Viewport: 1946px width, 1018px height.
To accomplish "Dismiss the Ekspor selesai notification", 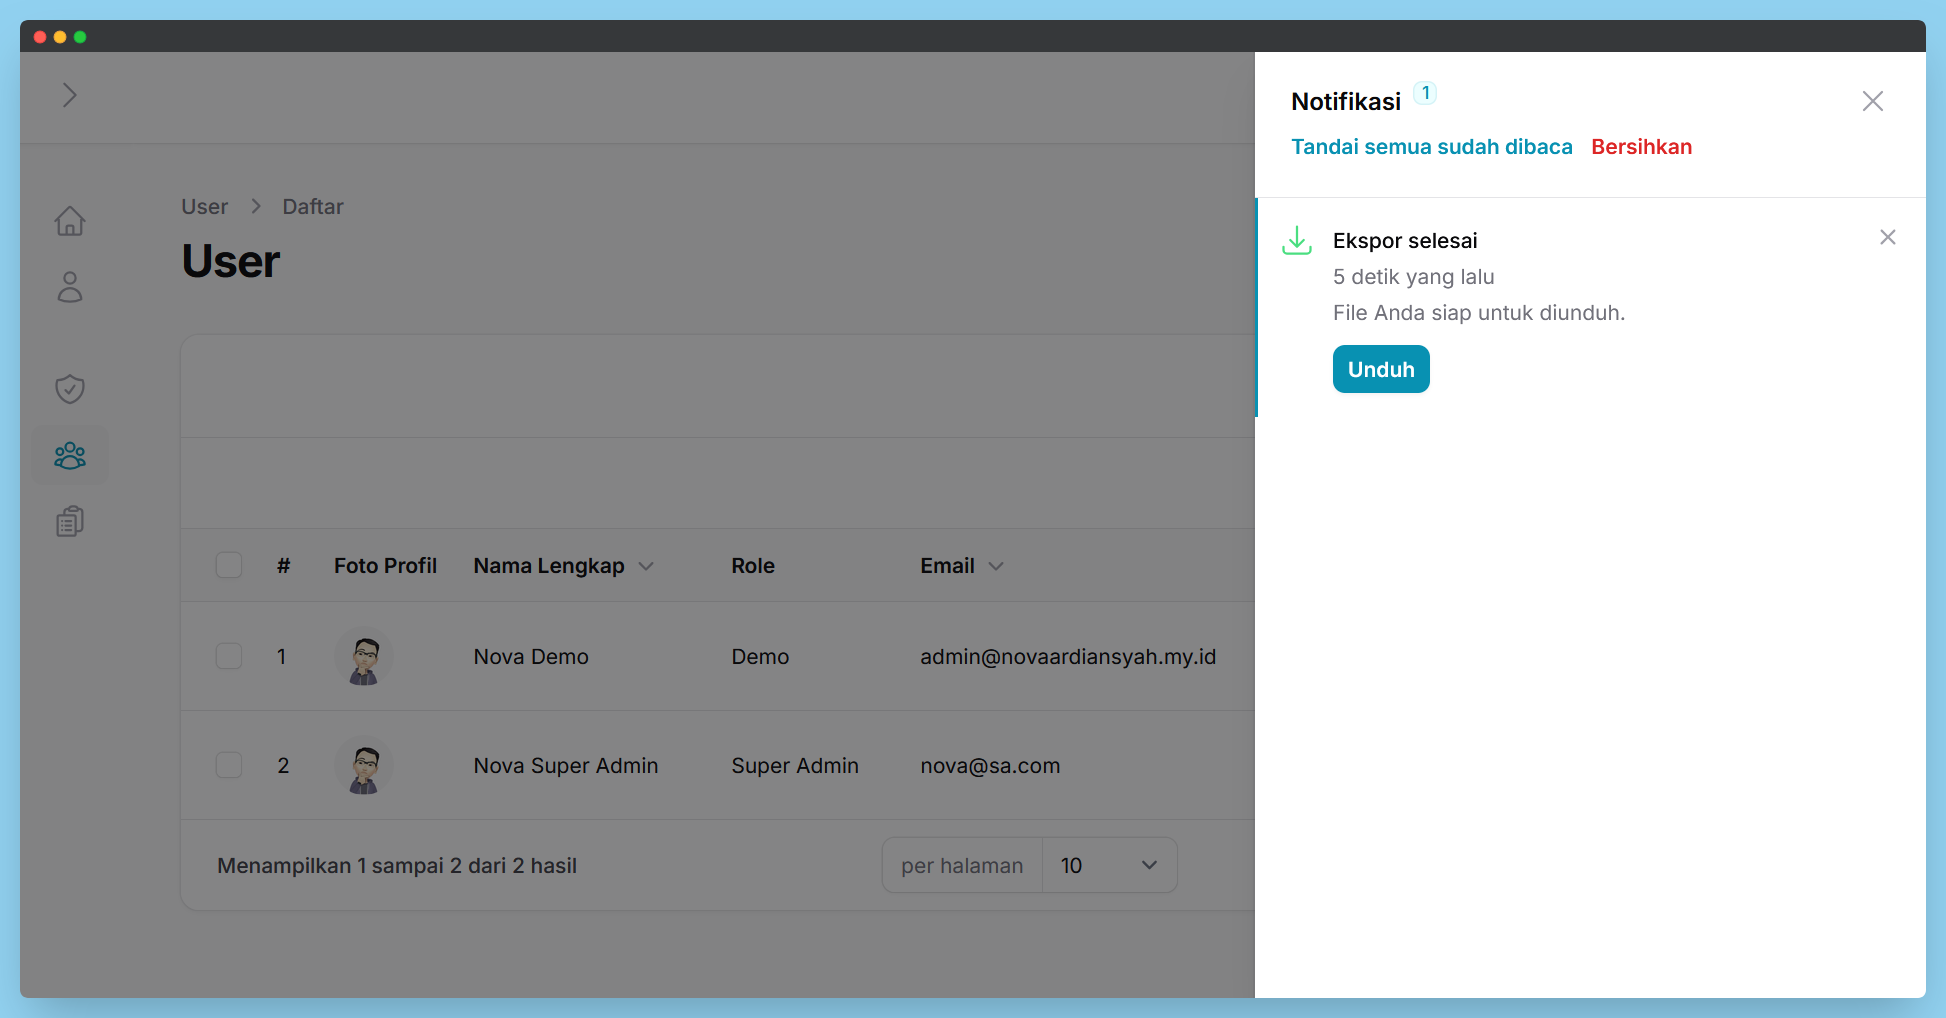I will click(1888, 237).
